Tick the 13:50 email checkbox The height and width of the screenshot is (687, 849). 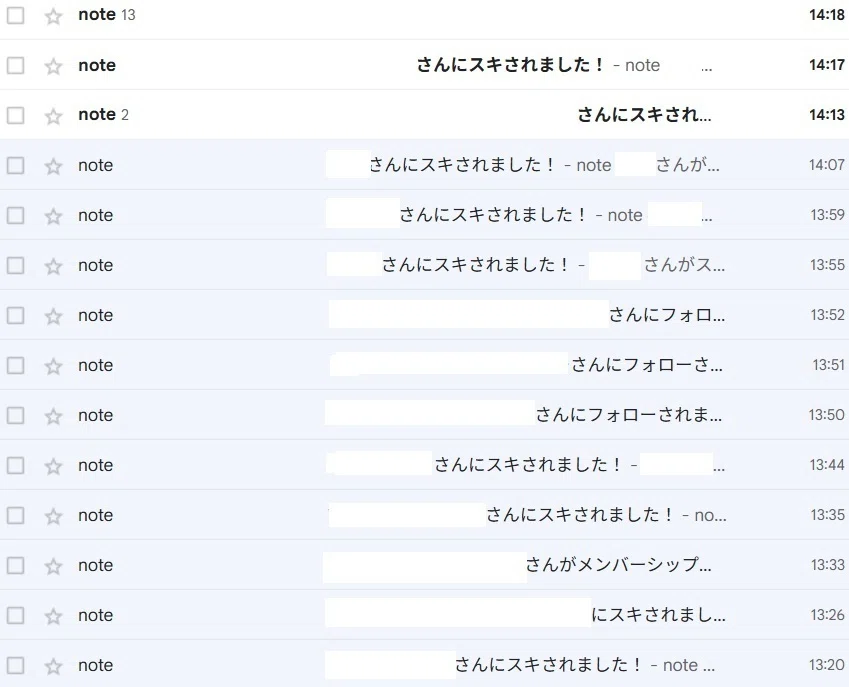tap(15, 415)
